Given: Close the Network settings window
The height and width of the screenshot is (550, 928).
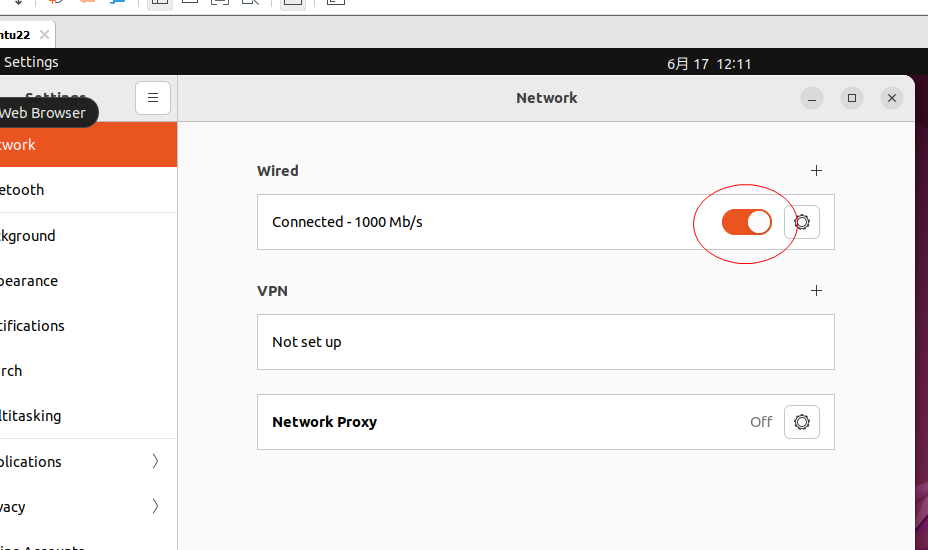Looking at the screenshot, I should [x=892, y=98].
